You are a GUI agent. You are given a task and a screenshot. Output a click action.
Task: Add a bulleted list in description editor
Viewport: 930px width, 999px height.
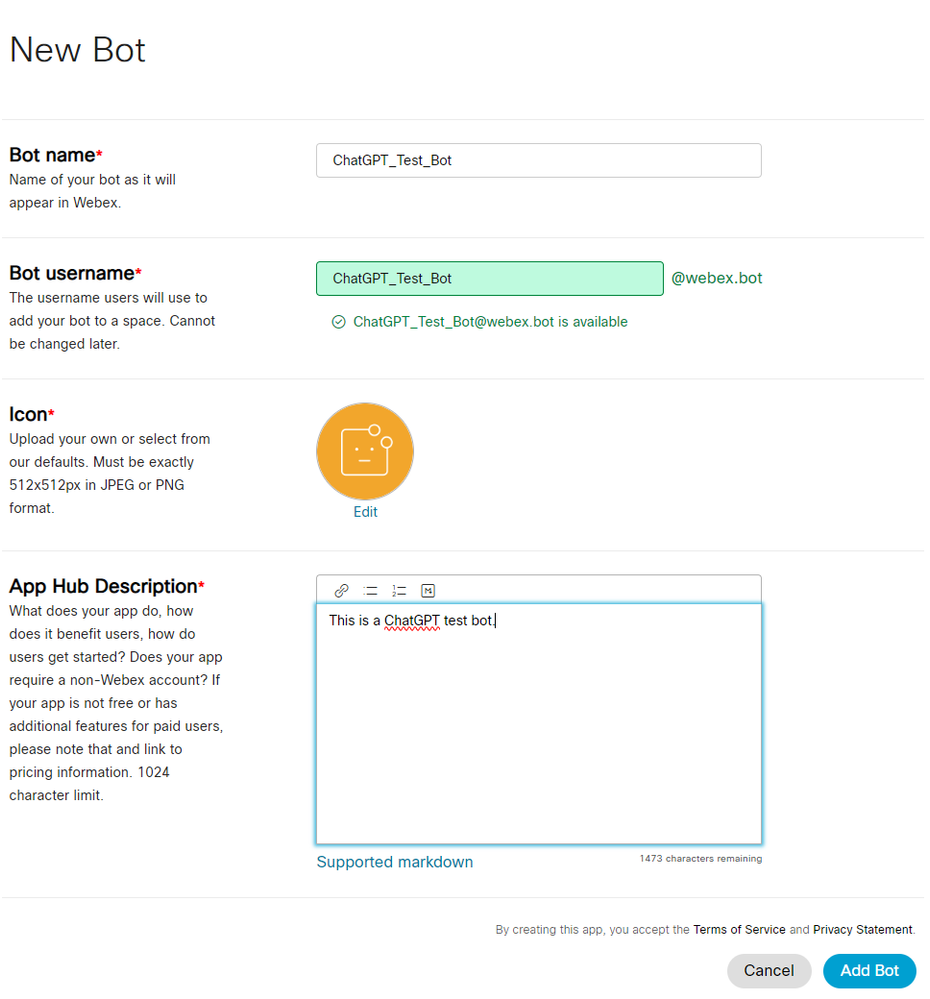coord(370,591)
